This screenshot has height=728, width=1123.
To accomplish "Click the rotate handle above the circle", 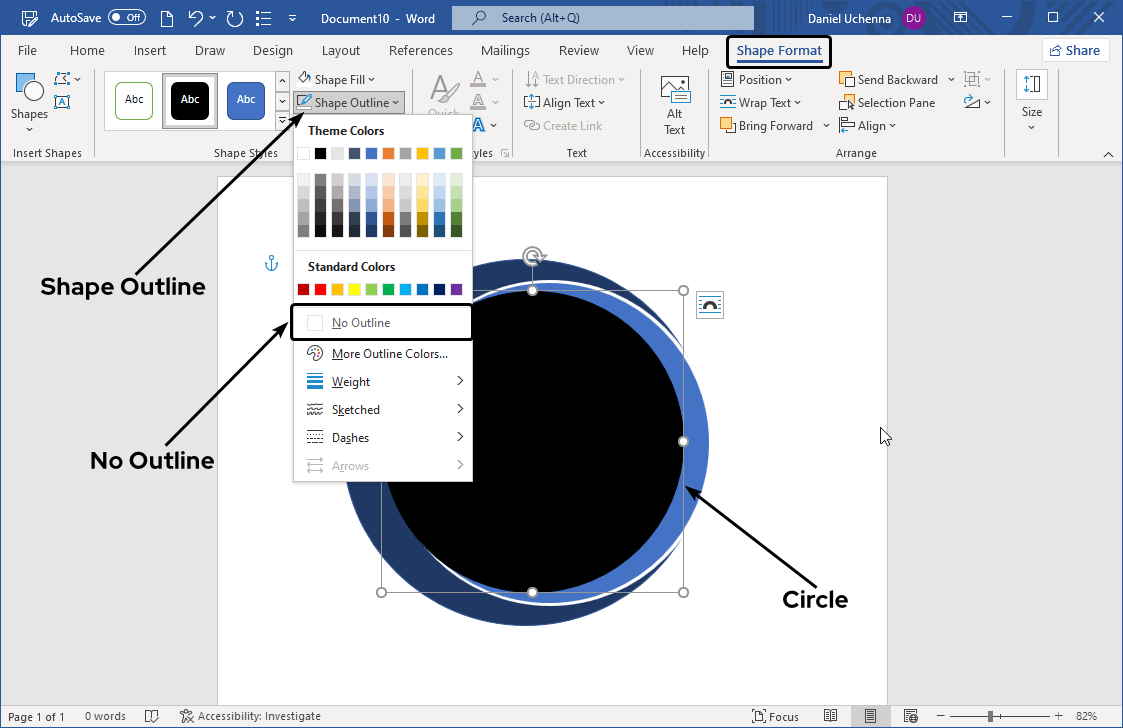I will [533, 256].
